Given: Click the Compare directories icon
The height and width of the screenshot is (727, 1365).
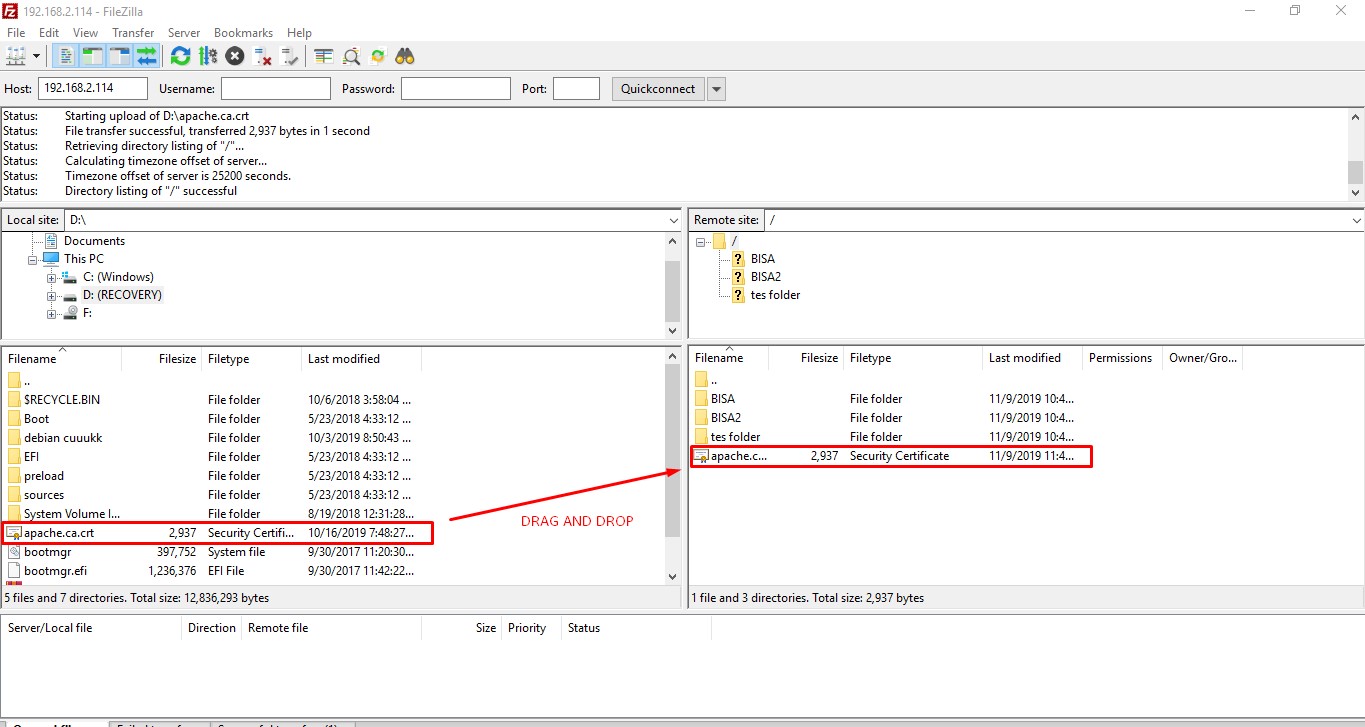Looking at the screenshot, I should pyautogui.click(x=349, y=55).
